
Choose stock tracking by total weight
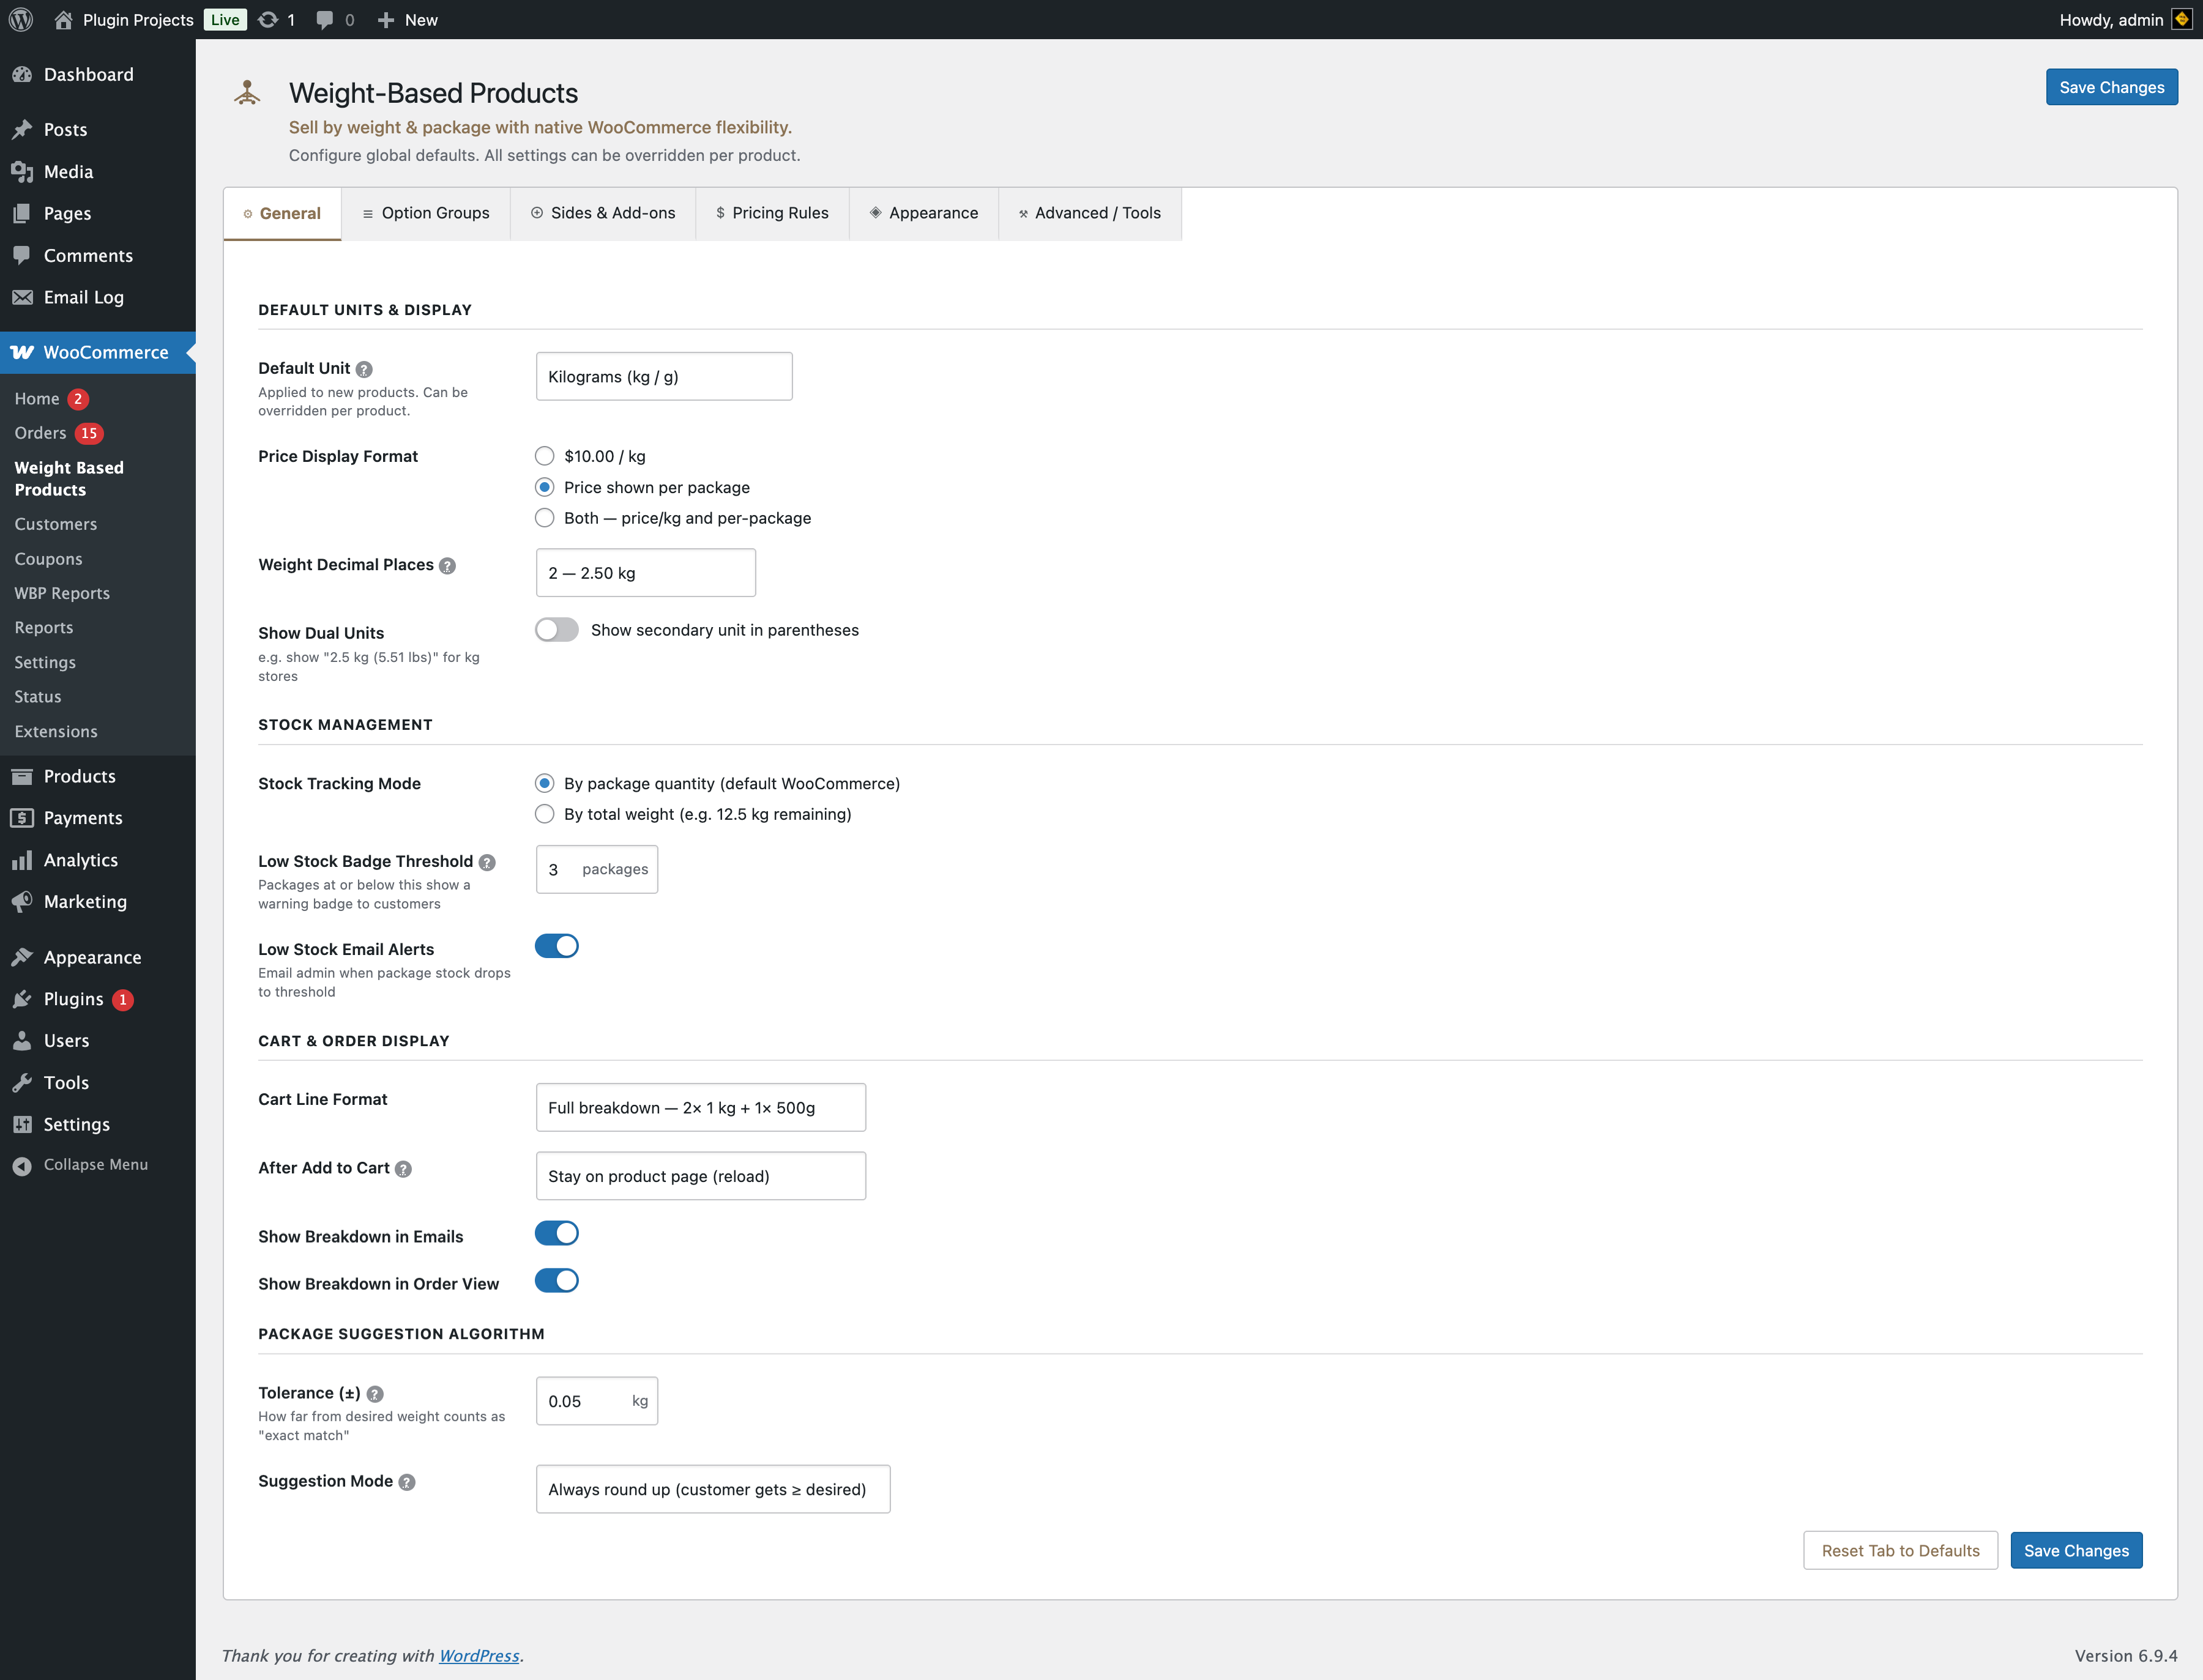[544, 814]
